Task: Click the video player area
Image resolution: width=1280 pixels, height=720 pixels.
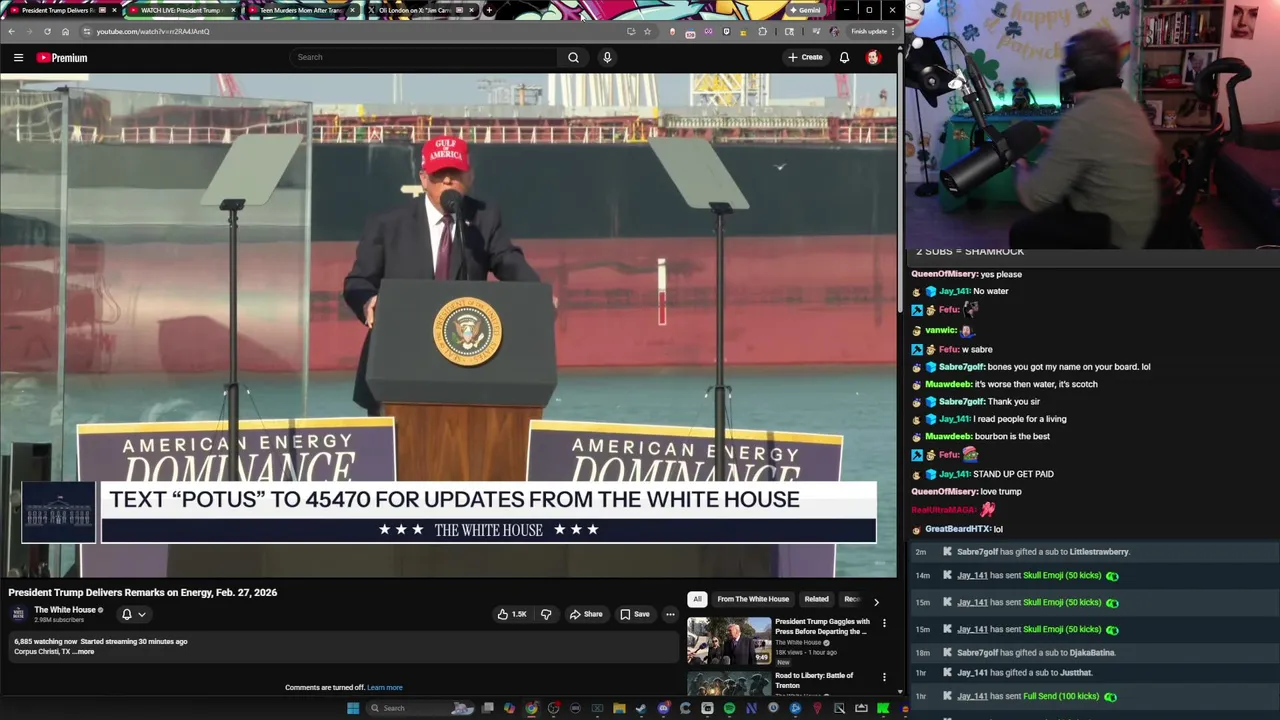Action: point(449,325)
